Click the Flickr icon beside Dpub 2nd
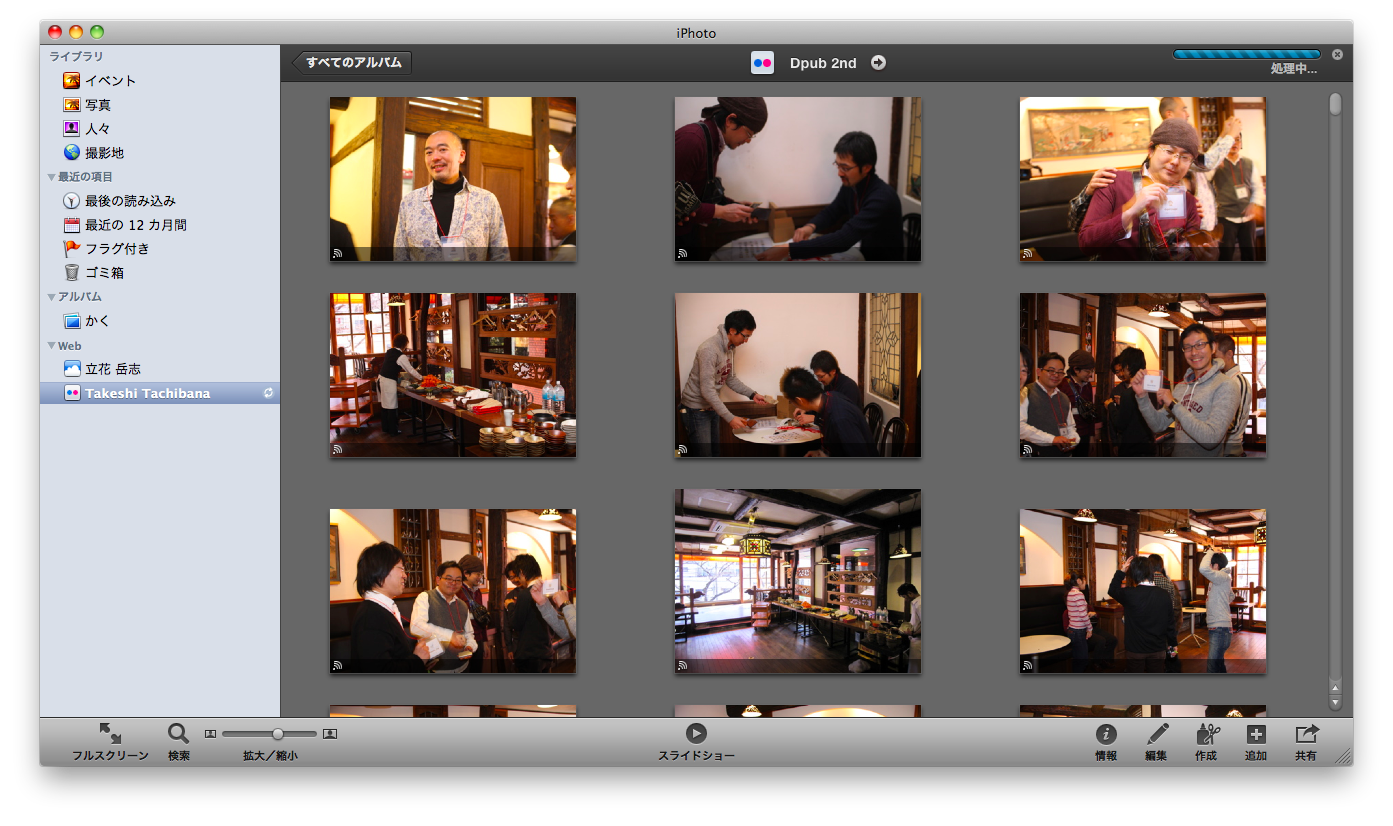 (x=762, y=63)
